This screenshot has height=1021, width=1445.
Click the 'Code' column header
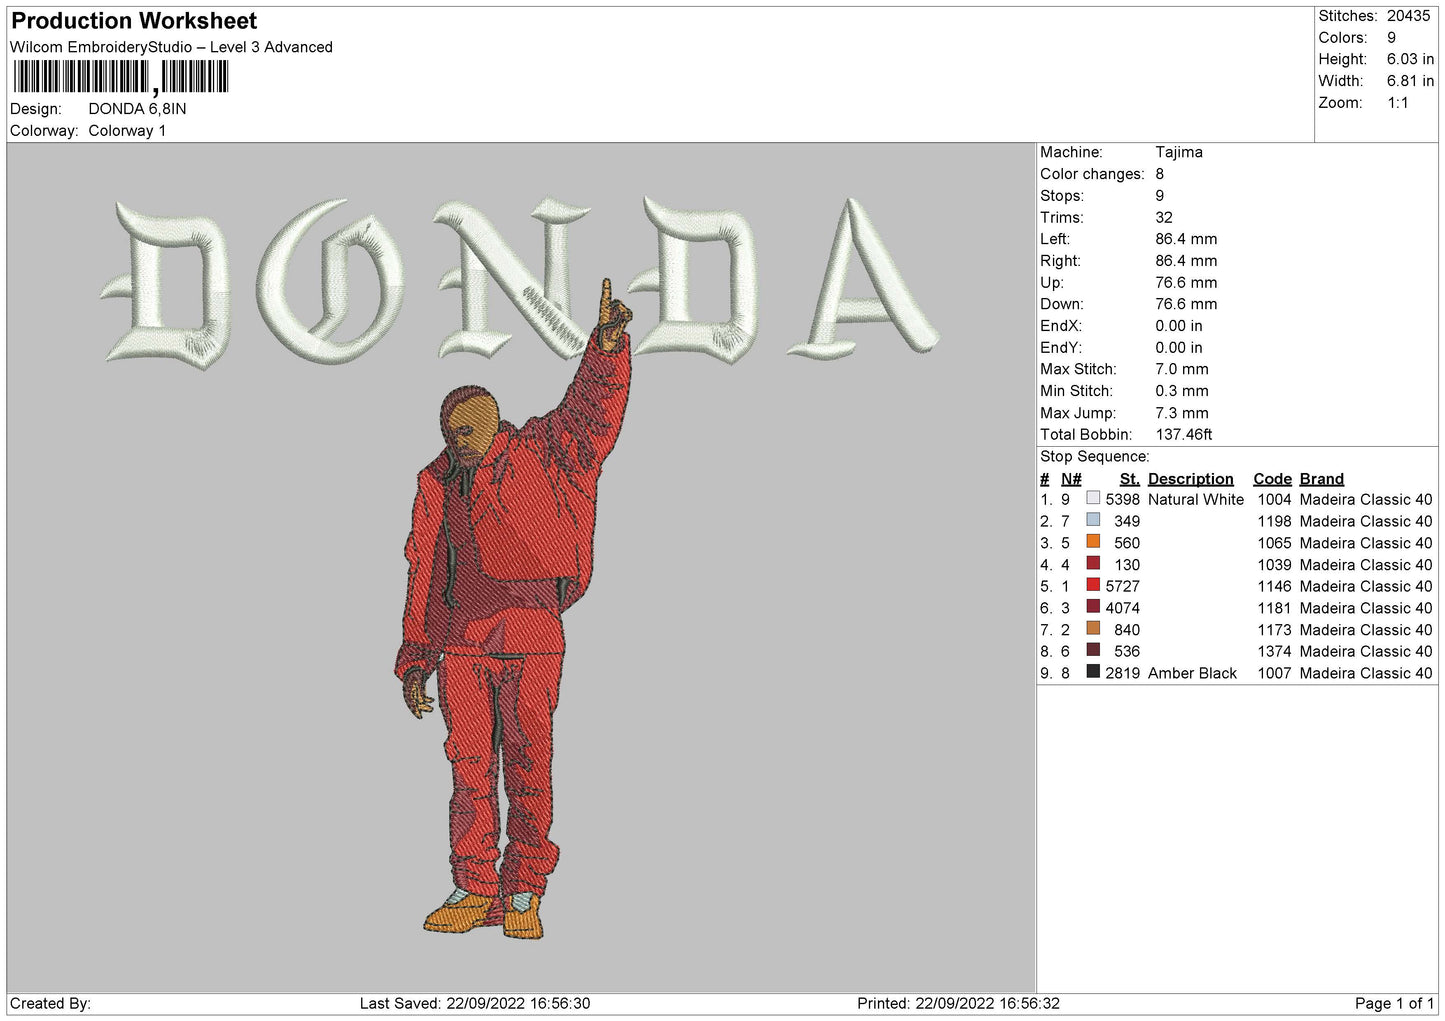pos(1272,479)
